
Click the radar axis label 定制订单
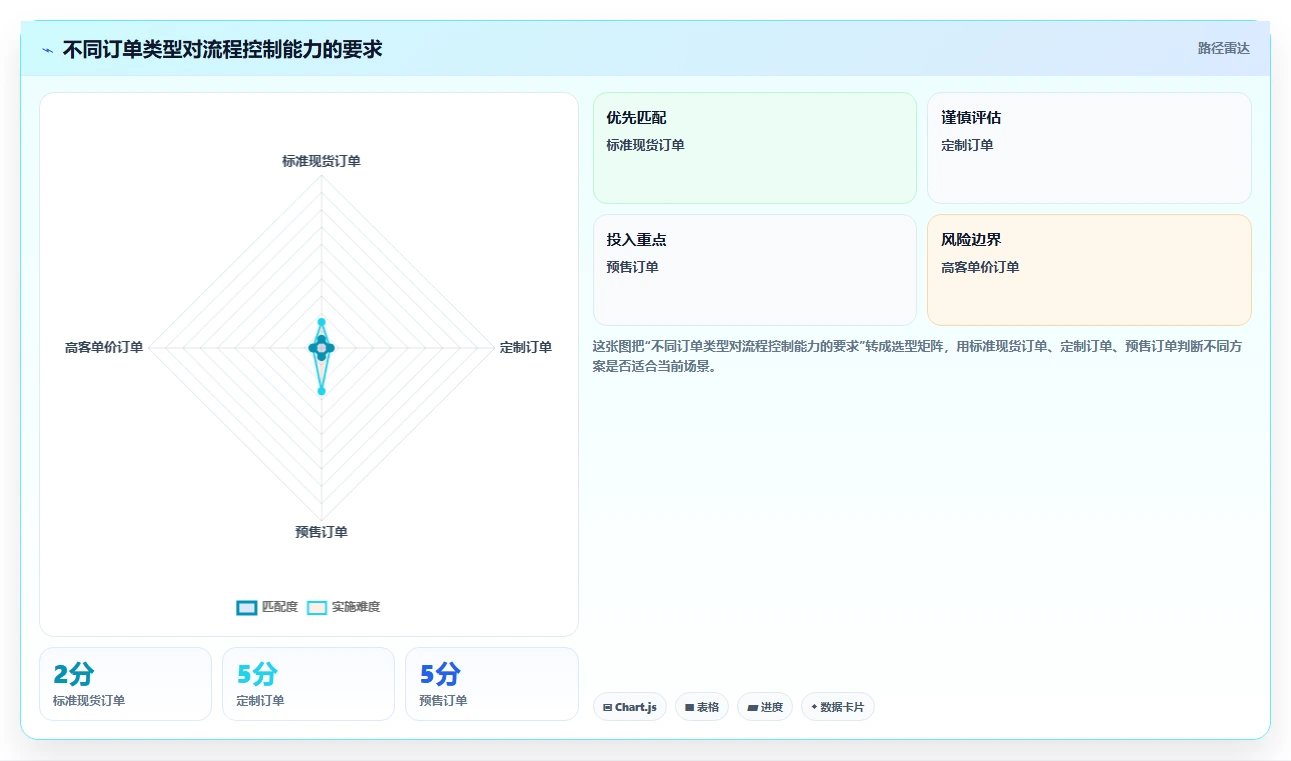[526, 348]
